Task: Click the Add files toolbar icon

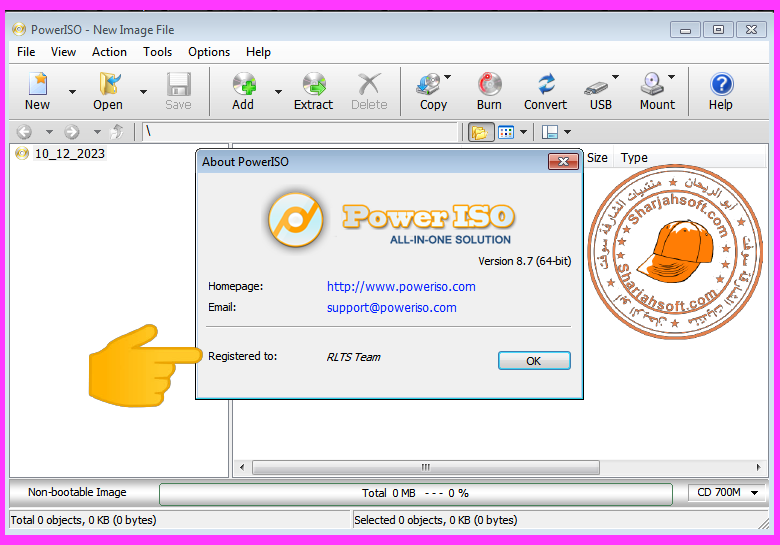Action: (243, 84)
